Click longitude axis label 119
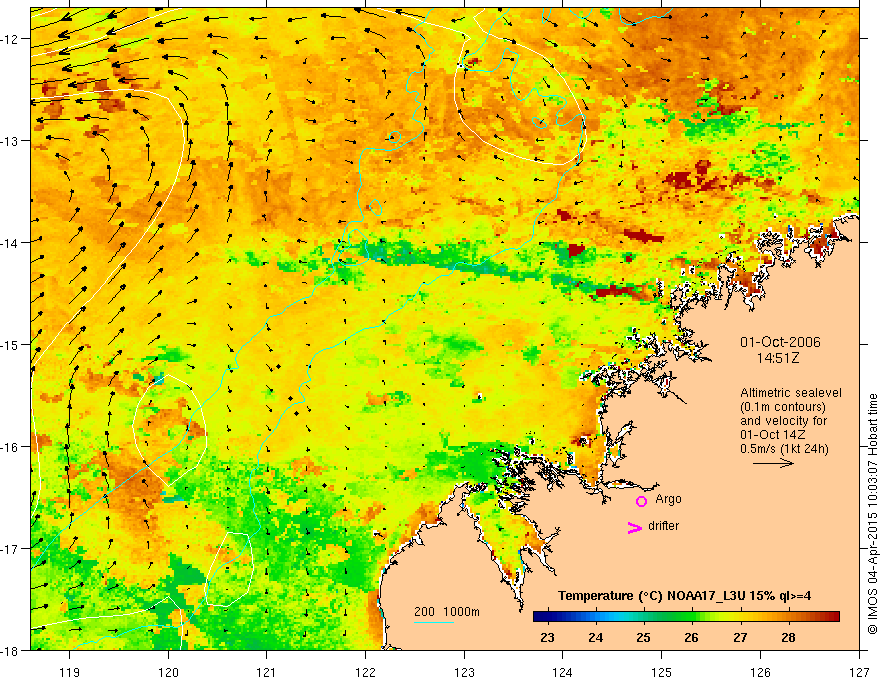The height and width of the screenshot is (680, 880). pyautogui.click(x=70, y=672)
